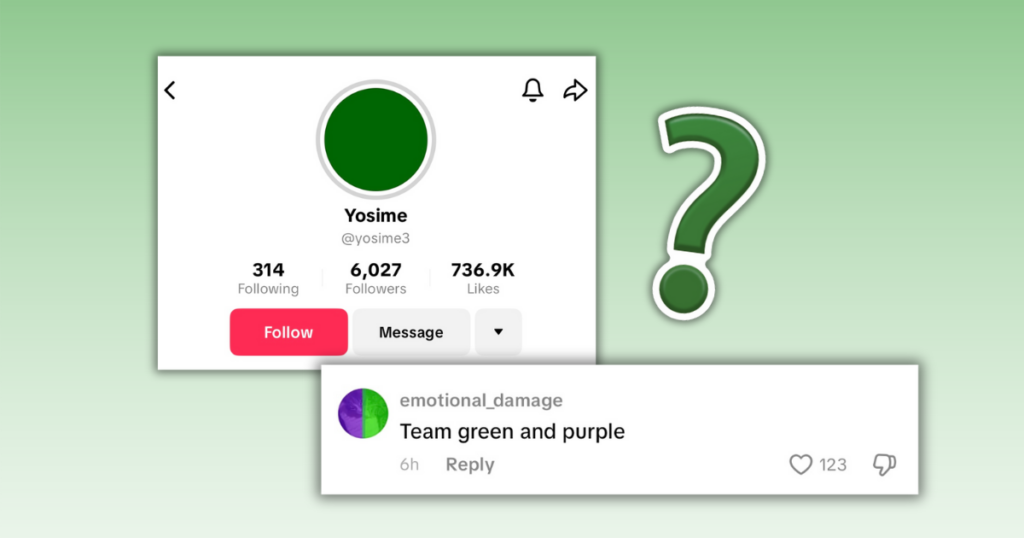Open the green Yosime profile picture
Screen dimensions: 1024x538
click(x=376, y=140)
